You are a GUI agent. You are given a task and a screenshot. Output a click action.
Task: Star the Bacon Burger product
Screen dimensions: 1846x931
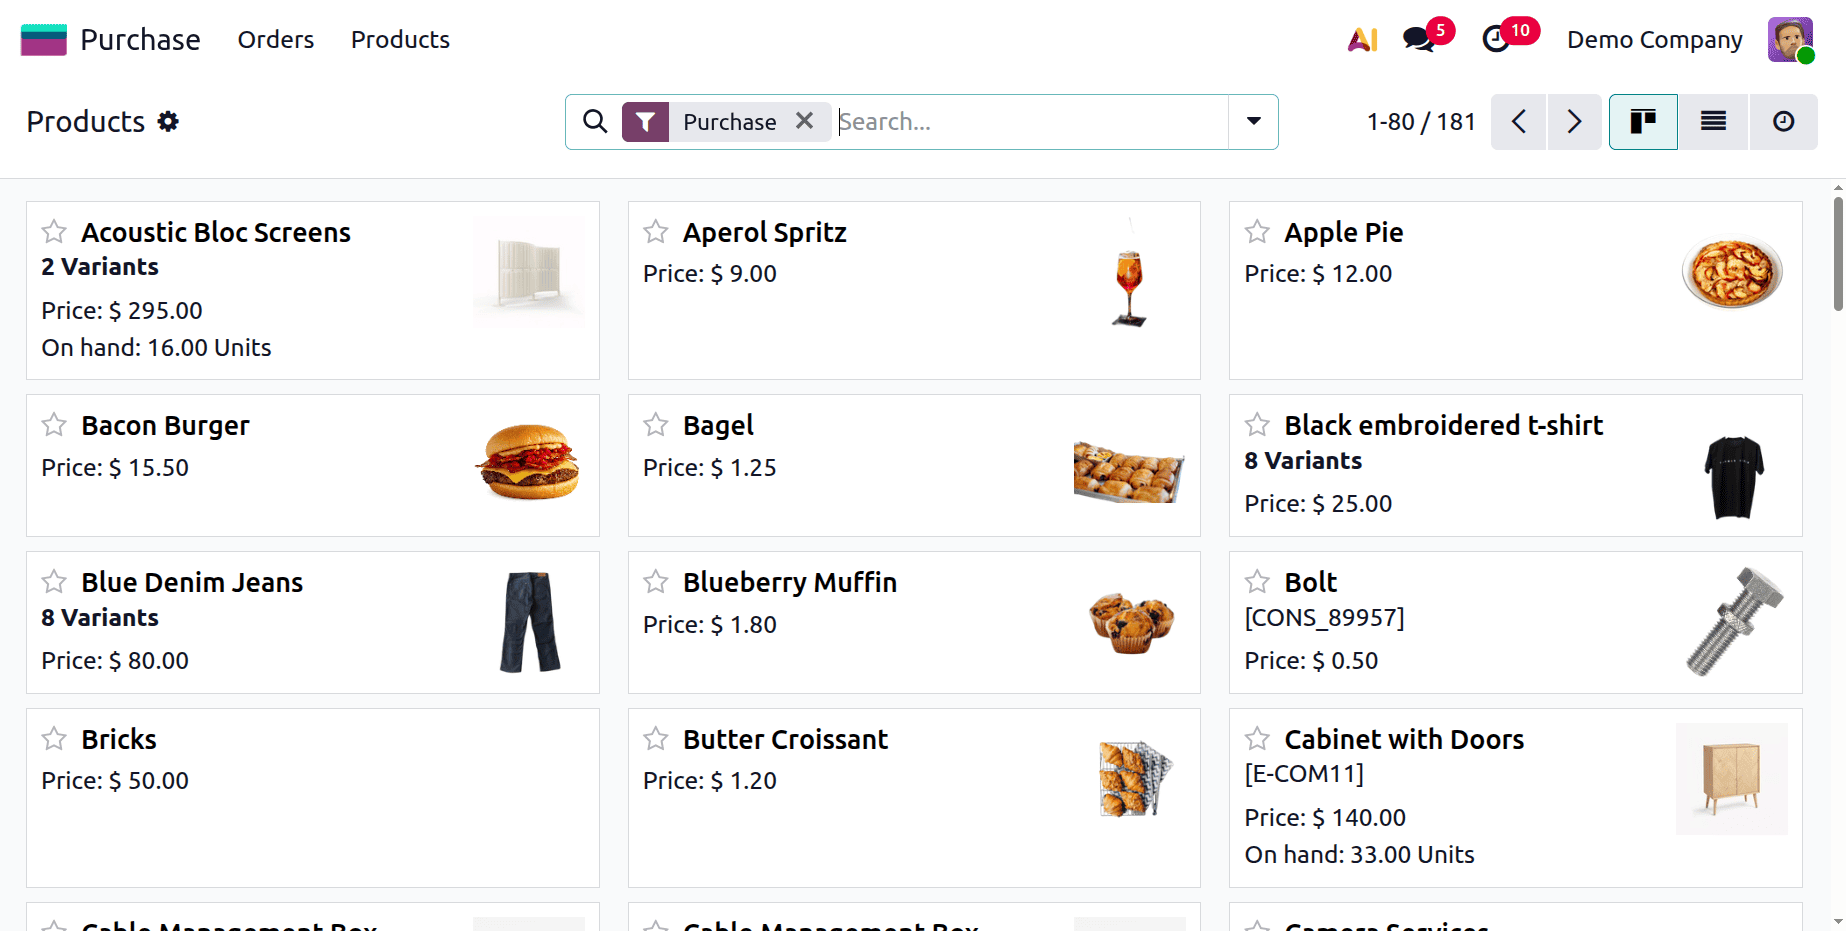[x=55, y=425]
